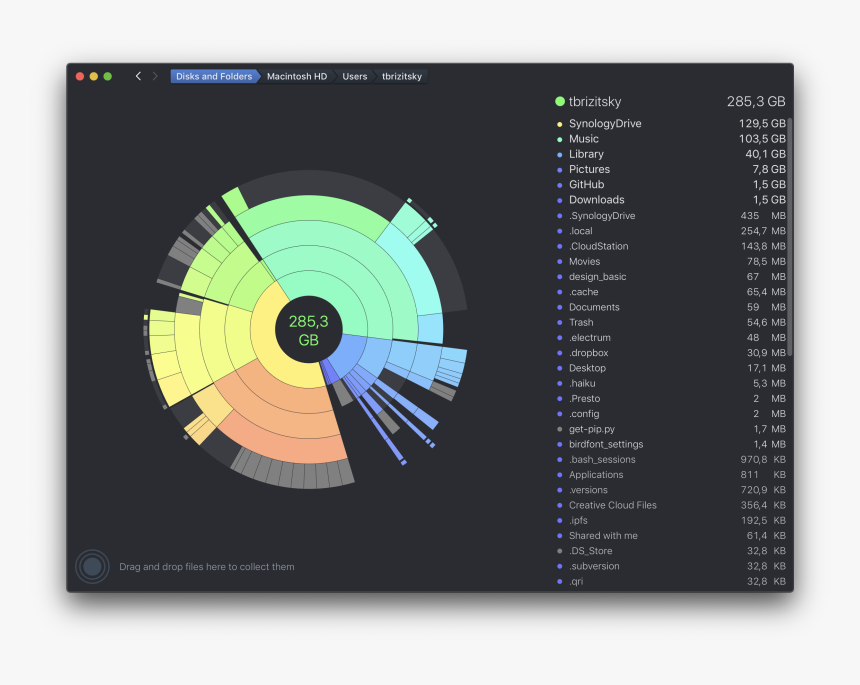Select the GitHub entry in the sidebar
Image resolution: width=860 pixels, height=685 pixels.
point(587,184)
